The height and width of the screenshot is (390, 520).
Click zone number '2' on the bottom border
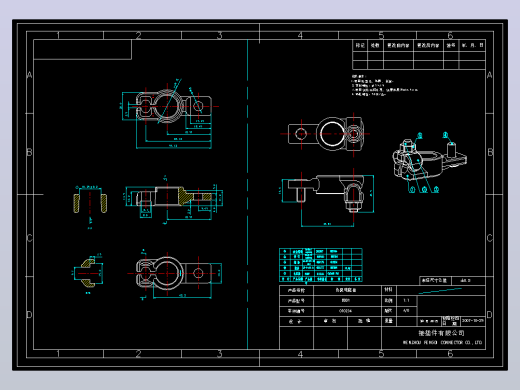click(138, 354)
